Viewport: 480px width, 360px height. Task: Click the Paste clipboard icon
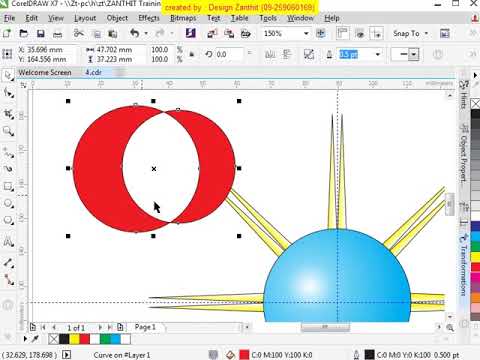(113, 33)
